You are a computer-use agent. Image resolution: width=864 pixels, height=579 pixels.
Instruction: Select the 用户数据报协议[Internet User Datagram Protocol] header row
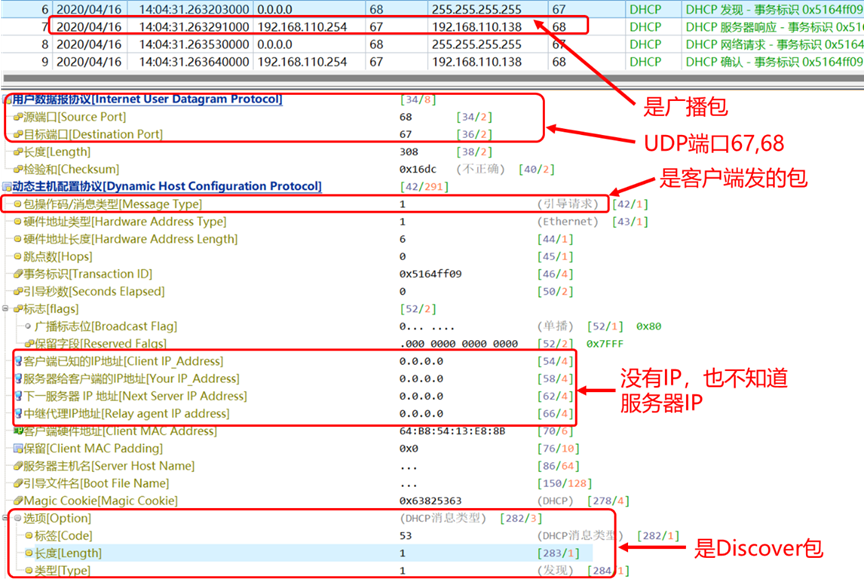coord(147,100)
